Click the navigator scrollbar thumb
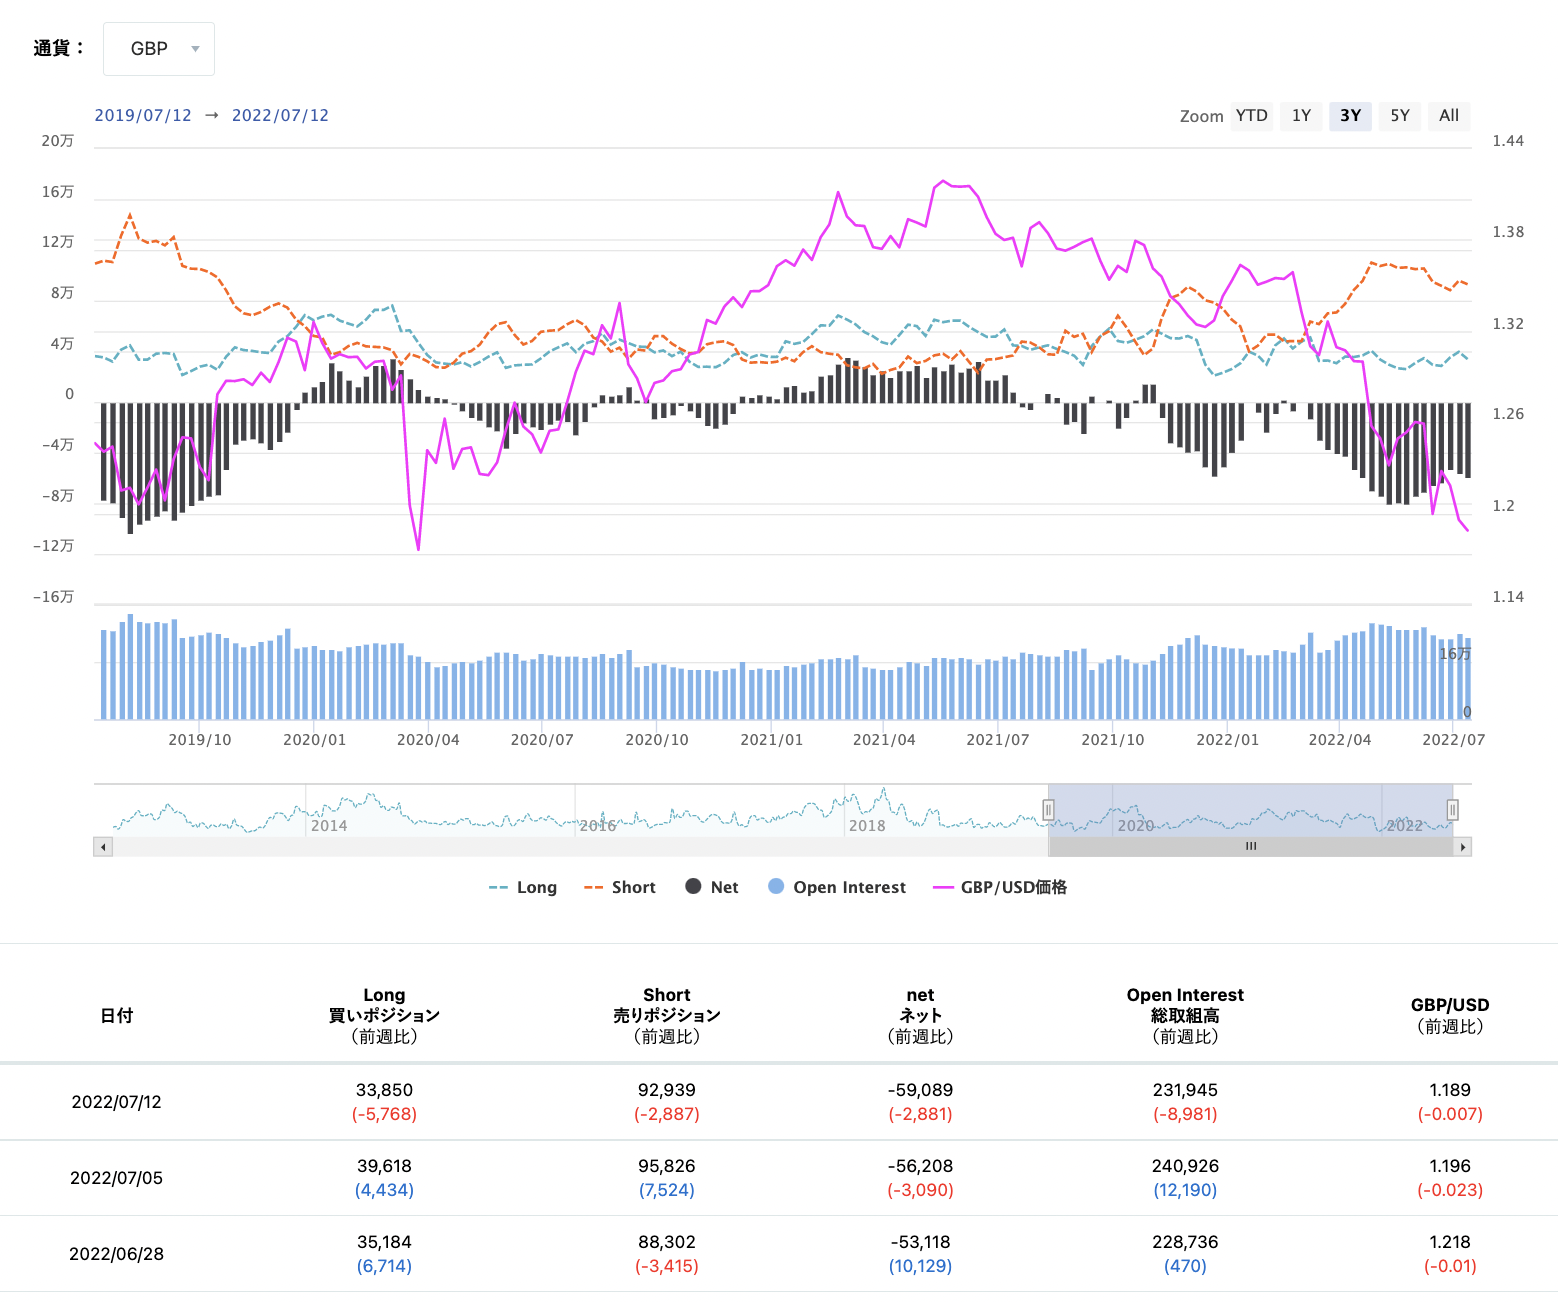The width and height of the screenshot is (1558, 1302). pyautogui.click(x=1251, y=847)
